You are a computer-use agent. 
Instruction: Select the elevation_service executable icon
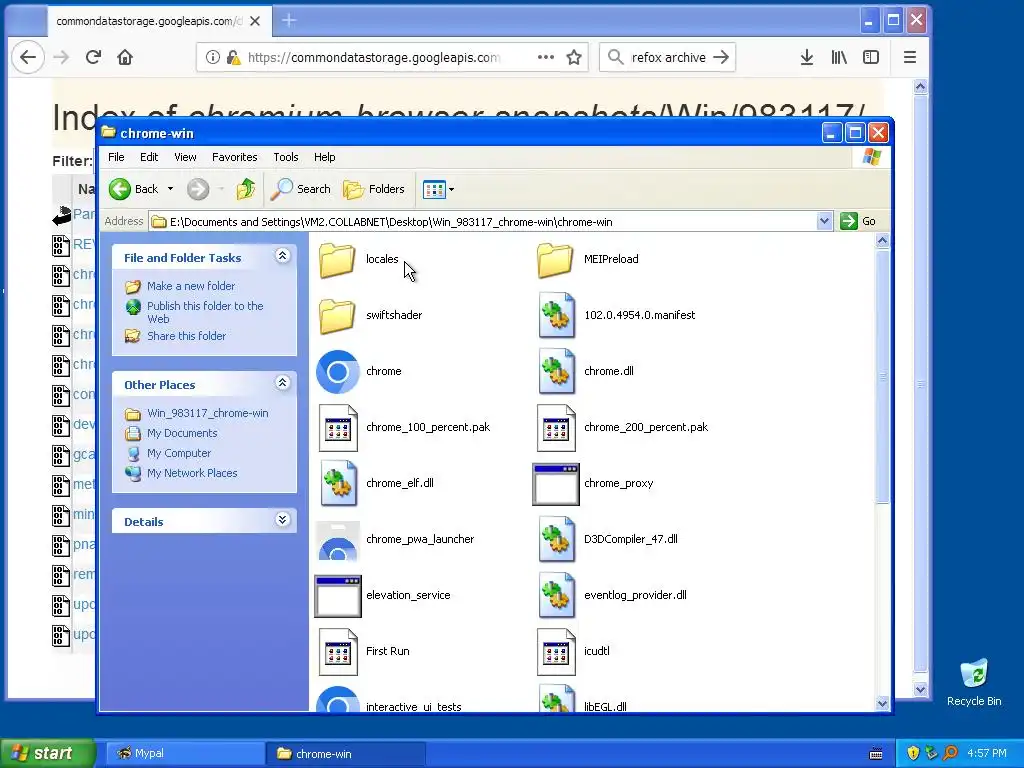point(338,596)
